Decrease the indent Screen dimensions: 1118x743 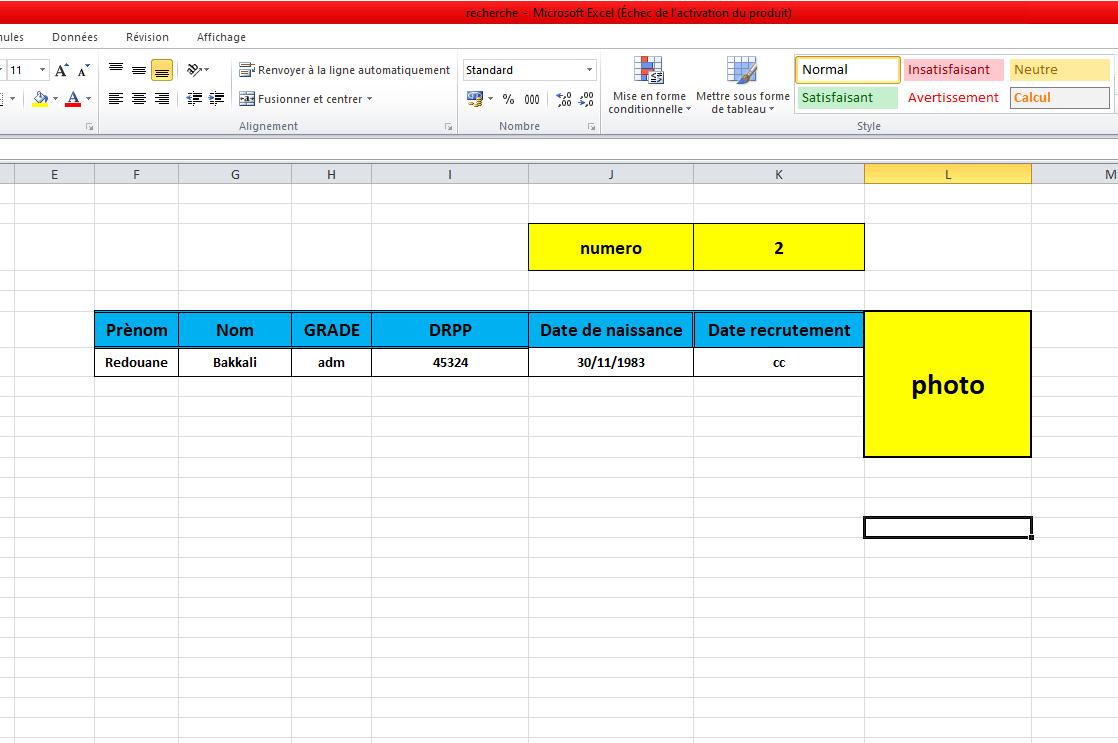(194, 98)
